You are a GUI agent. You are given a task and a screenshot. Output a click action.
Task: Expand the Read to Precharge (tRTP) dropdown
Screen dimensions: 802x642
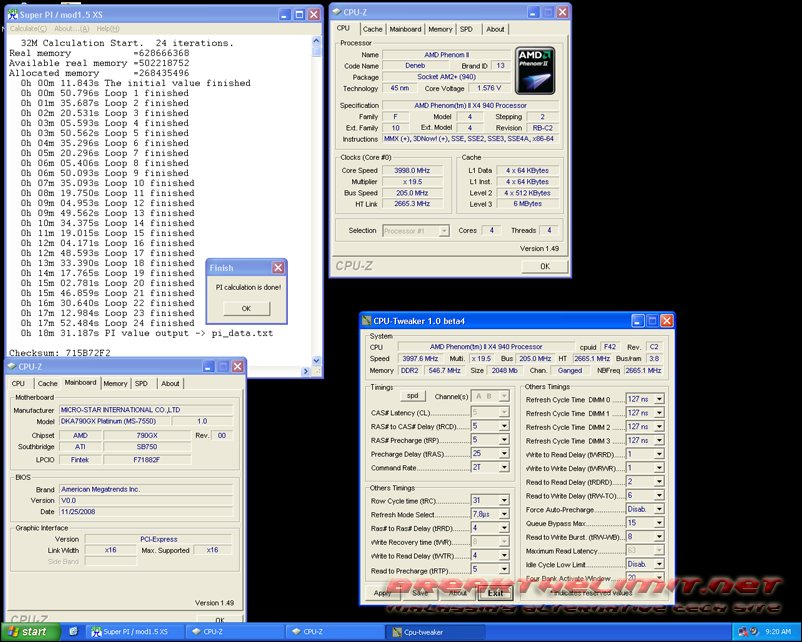[x=504, y=569]
